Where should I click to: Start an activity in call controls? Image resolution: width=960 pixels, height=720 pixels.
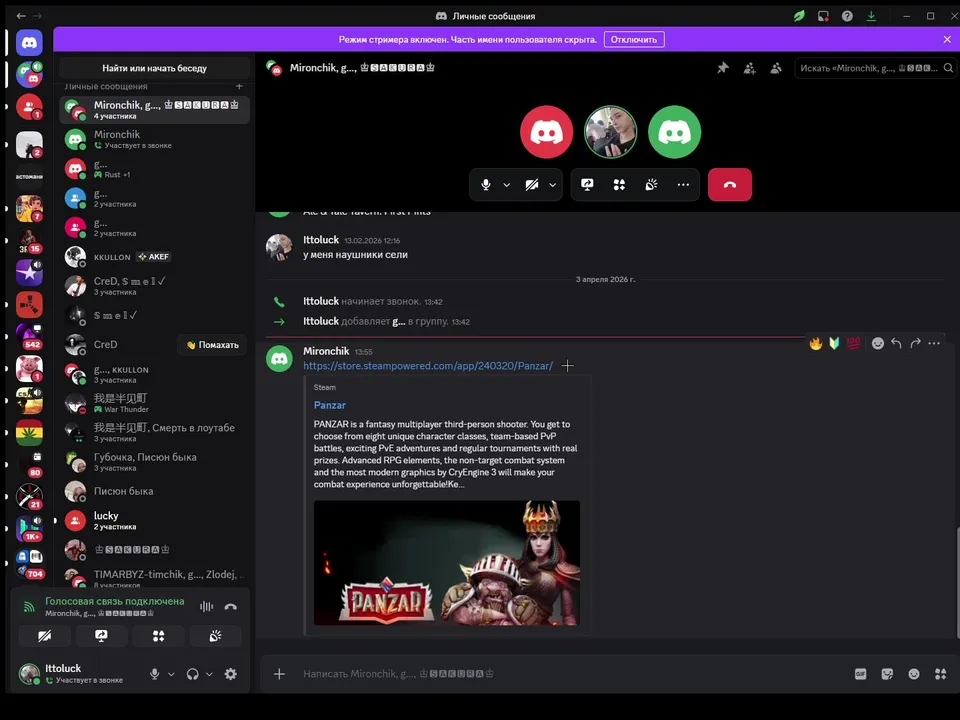tap(619, 184)
